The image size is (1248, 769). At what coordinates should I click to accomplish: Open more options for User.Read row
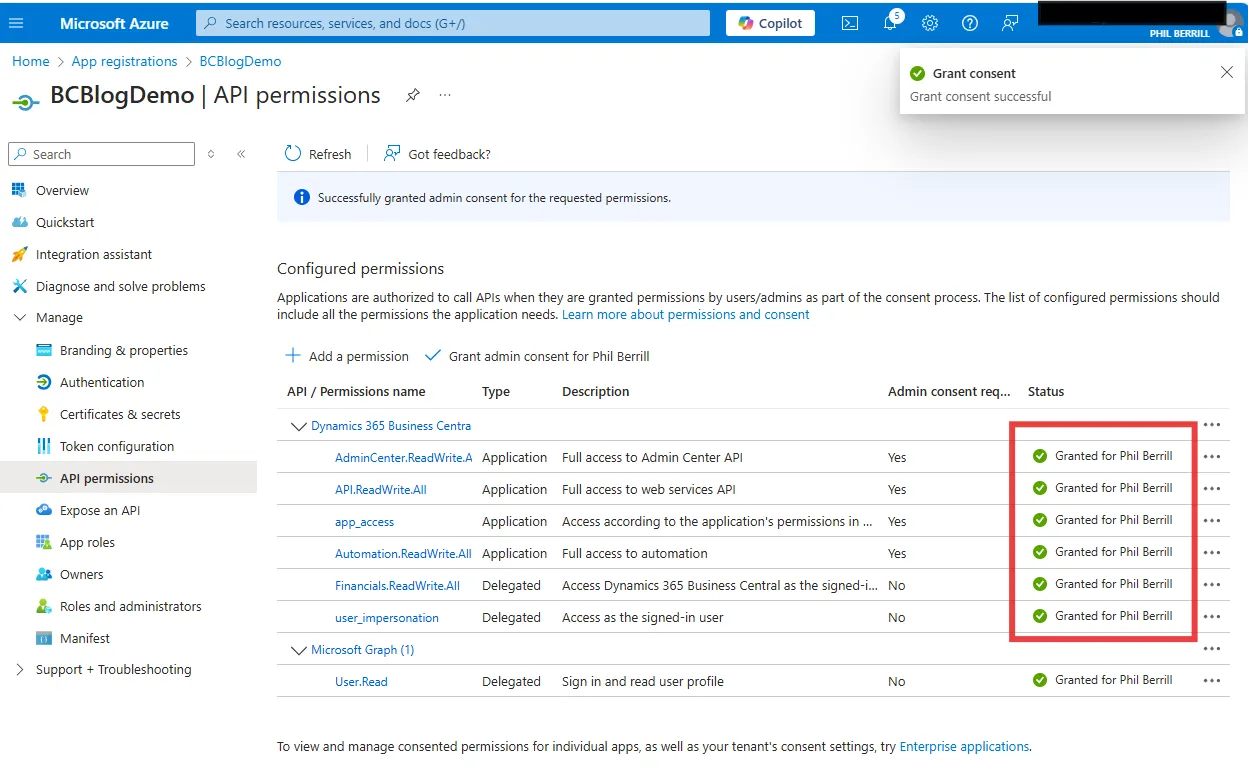[x=1212, y=681]
